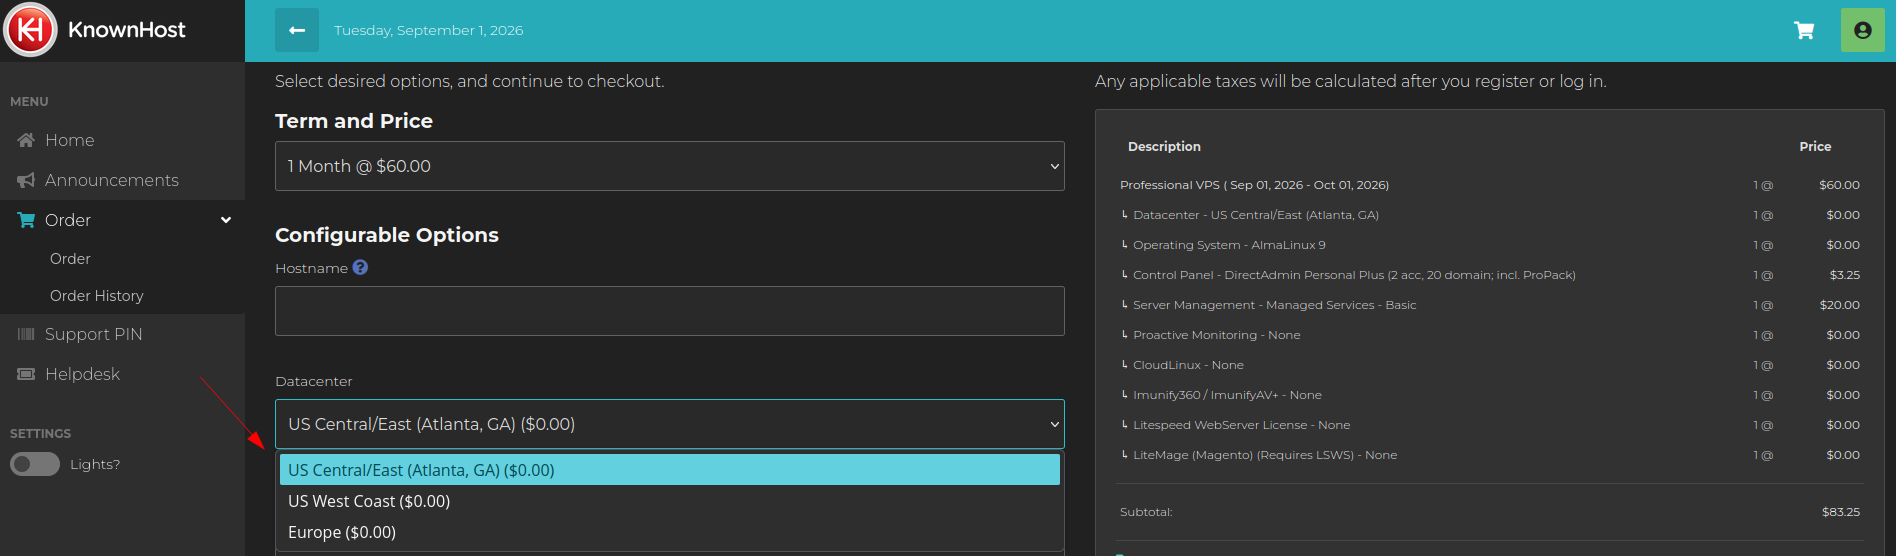
Task: Click Imunify360 / ImunifyAV+ - None row
Action: tap(1490, 395)
